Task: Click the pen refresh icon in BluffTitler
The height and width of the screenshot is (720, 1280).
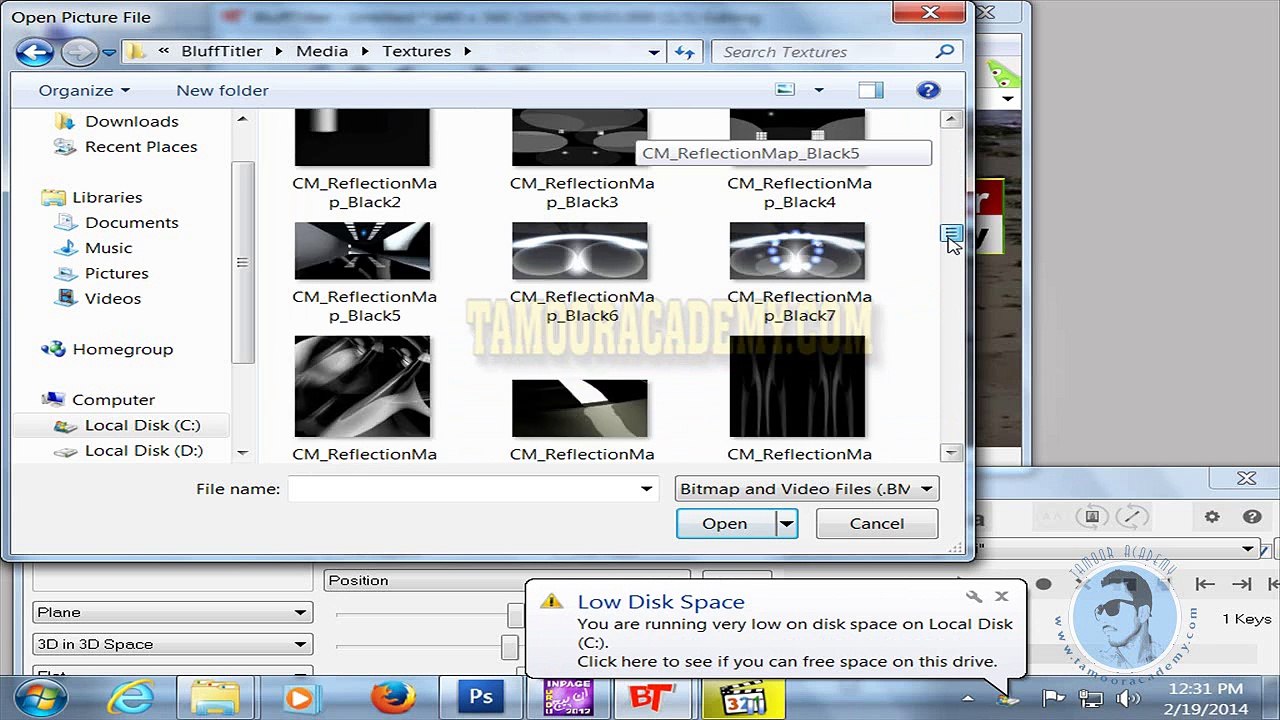Action: pos(1132,517)
